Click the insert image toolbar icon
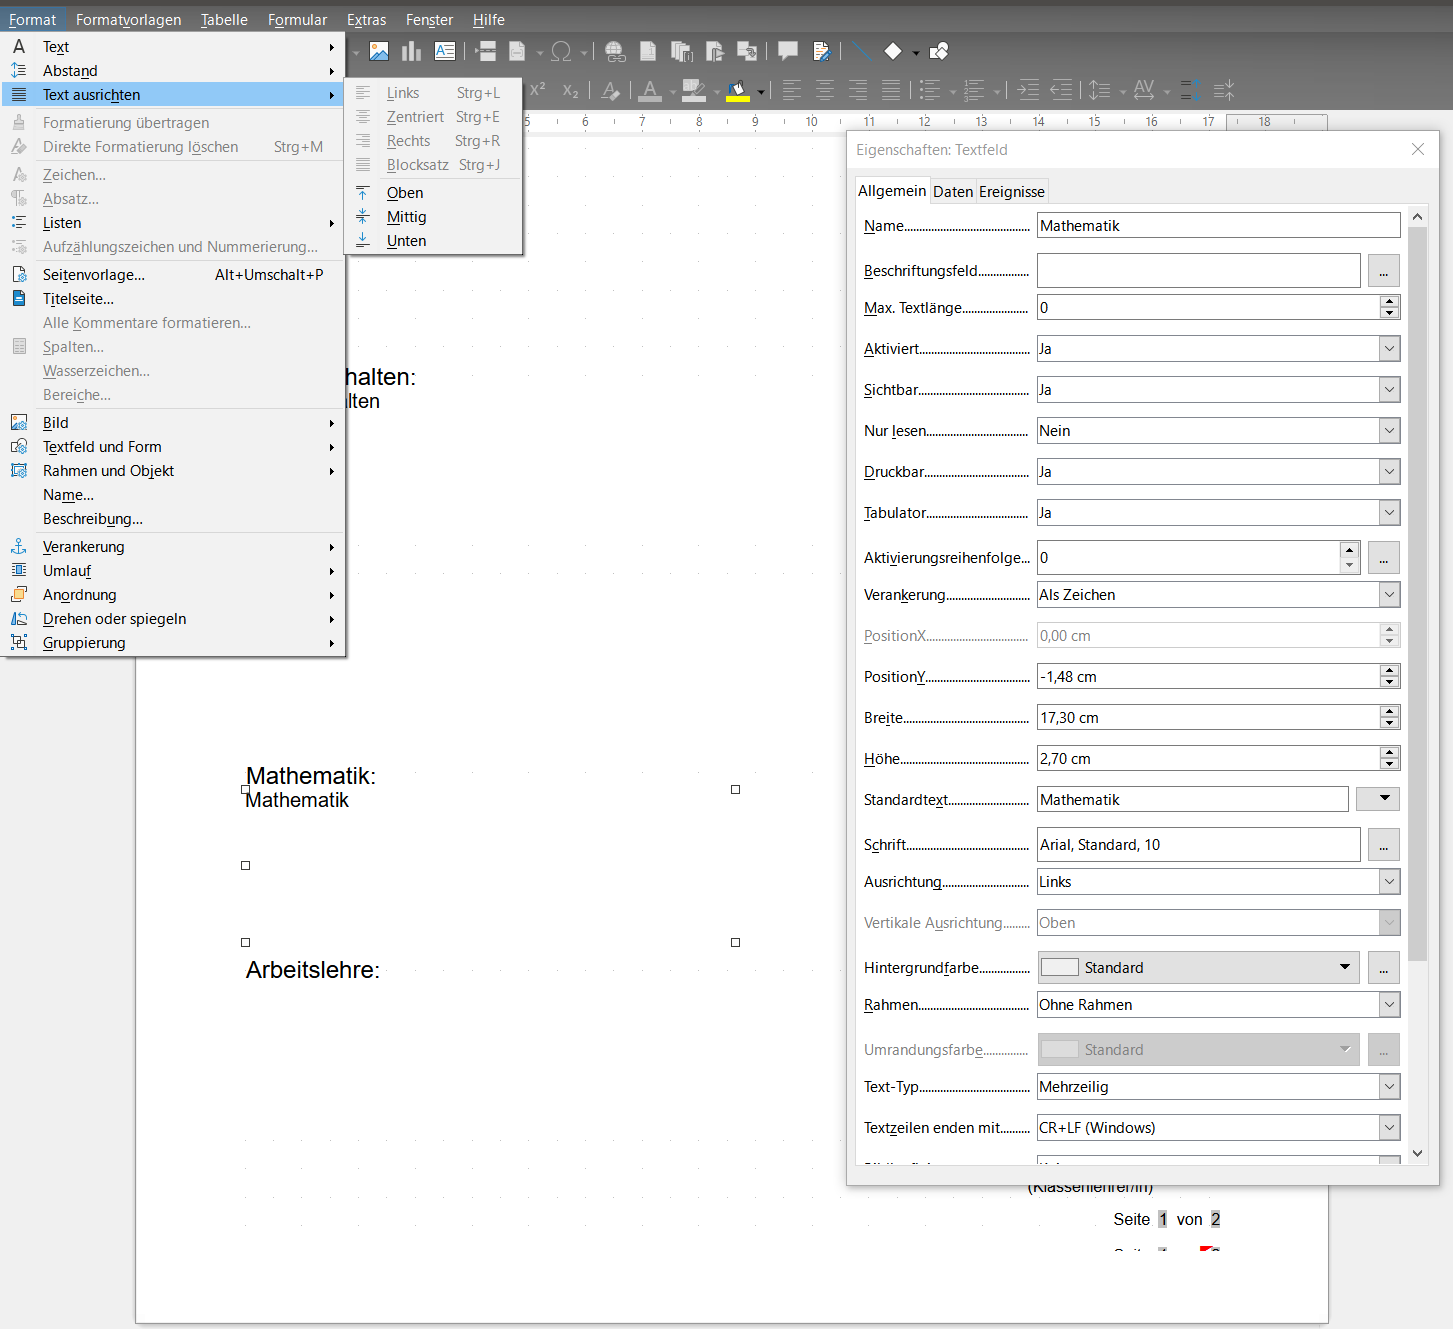Viewport: 1453px width, 1329px height. [379, 51]
